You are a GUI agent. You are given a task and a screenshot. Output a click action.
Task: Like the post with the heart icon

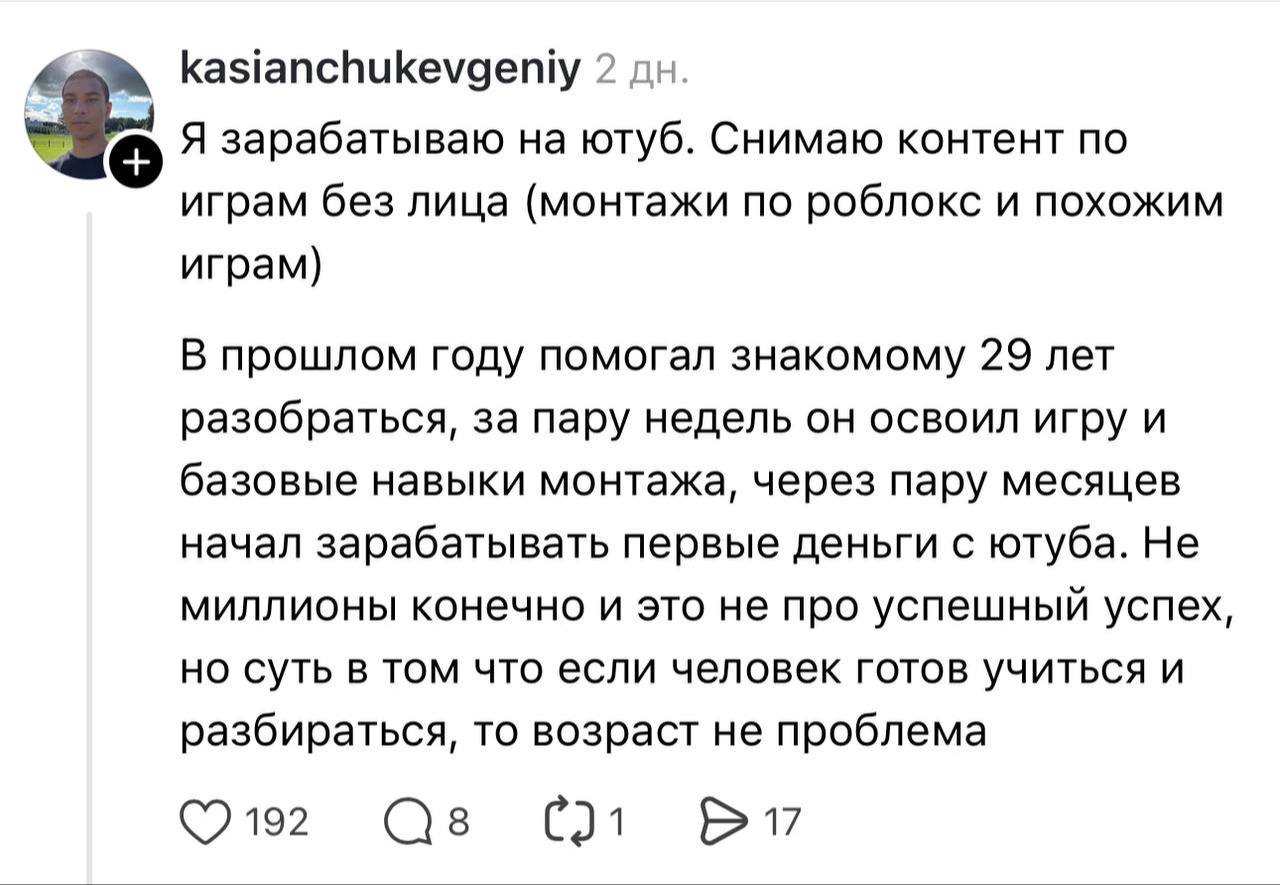[x=206, y=822]
